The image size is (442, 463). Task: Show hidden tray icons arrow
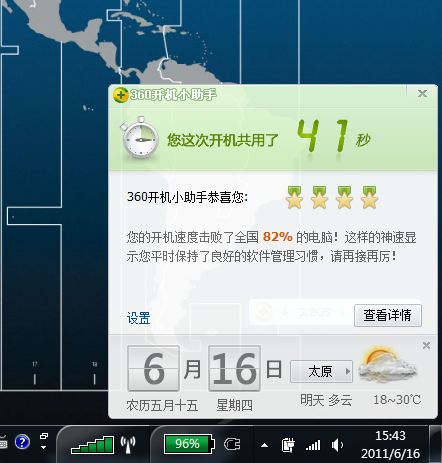coord(264,445)
